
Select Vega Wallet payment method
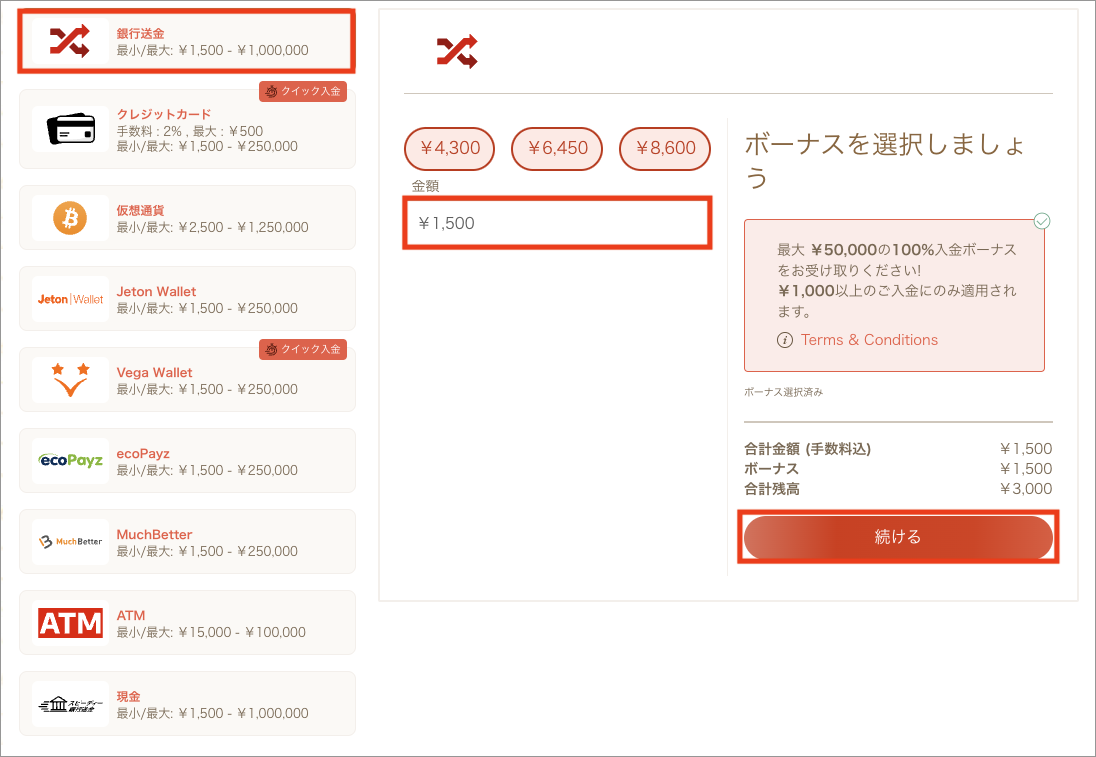[187, 380]
